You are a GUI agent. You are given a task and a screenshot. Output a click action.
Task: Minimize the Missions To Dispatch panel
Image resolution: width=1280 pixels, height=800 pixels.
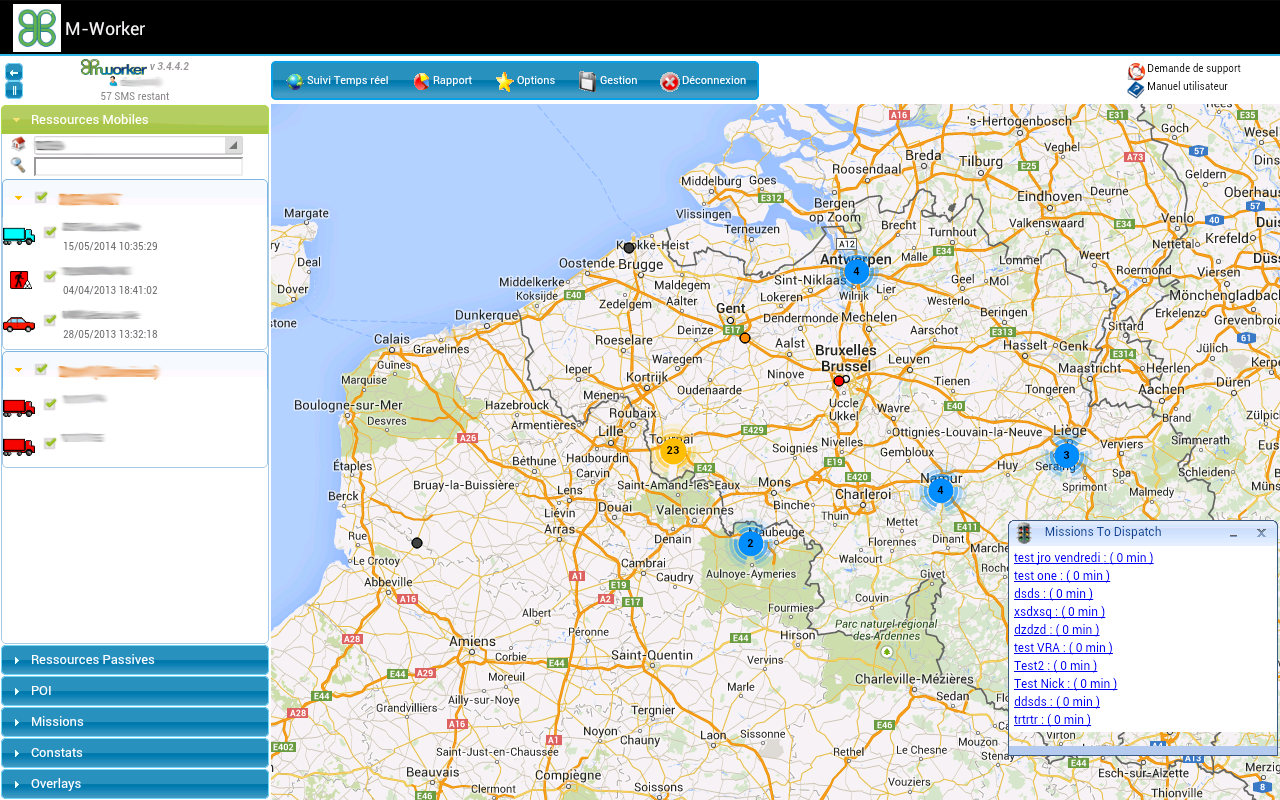point(1234,533)
